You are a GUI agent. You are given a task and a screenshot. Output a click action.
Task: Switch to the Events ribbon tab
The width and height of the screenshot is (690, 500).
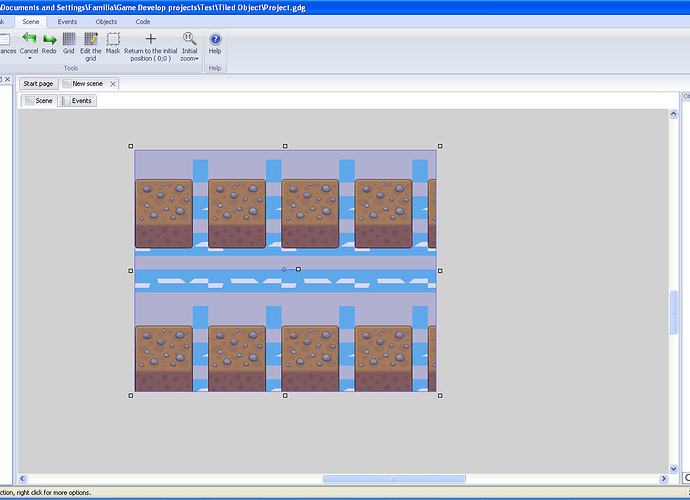coord(67,22)
